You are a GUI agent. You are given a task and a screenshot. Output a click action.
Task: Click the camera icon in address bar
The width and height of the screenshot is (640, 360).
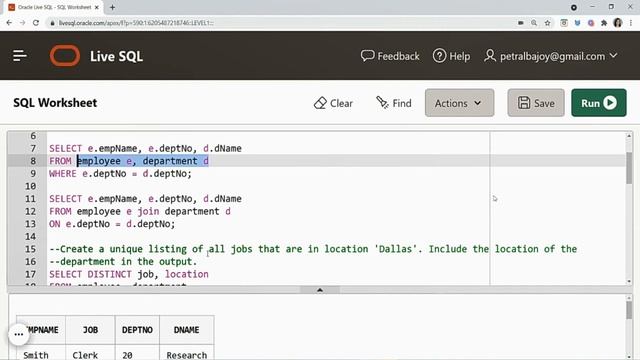click(520, 23)
